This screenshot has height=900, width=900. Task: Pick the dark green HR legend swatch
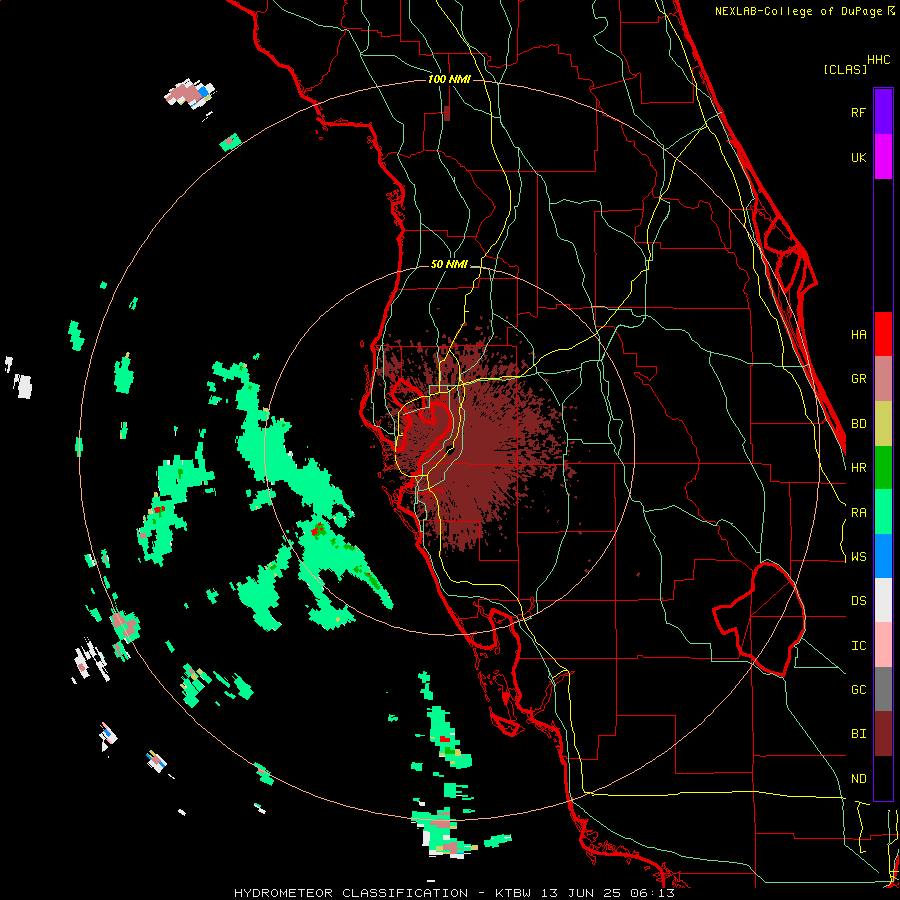883,467
